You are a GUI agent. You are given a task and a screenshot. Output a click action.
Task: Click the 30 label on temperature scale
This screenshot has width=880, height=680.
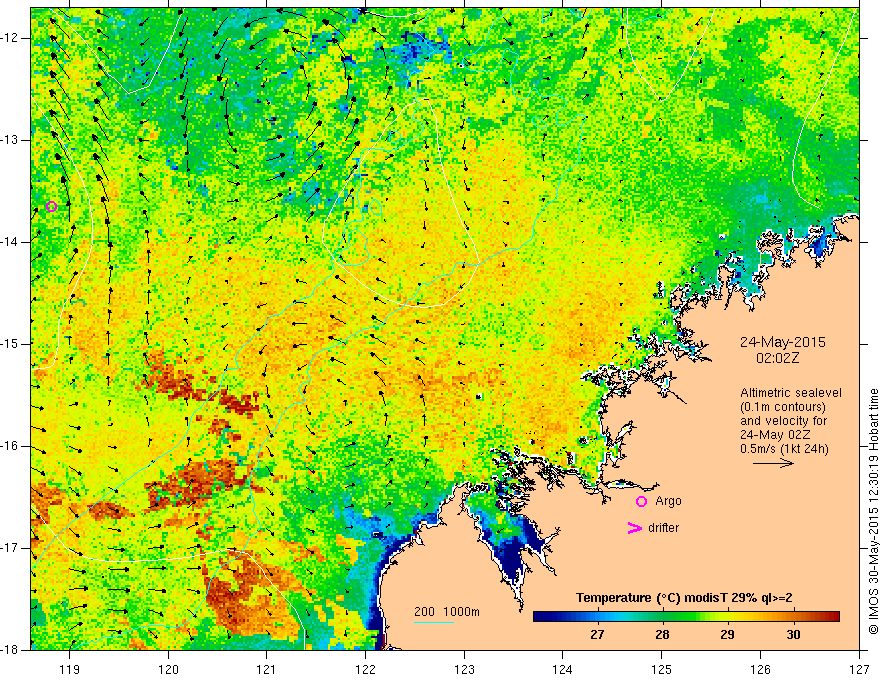(x=793, y=635)
